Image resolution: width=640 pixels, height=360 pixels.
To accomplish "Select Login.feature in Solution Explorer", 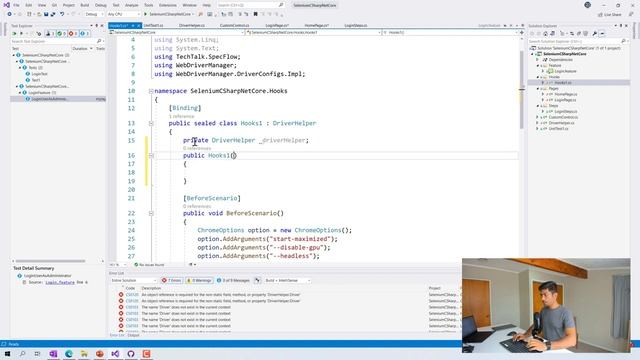I will (x=565, y=71).
